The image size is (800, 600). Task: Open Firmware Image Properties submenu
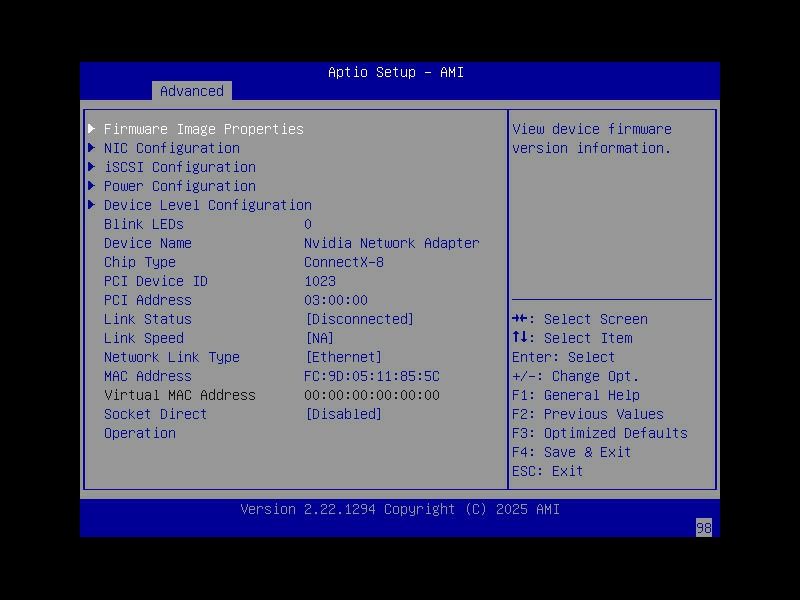tap(204, 129)
